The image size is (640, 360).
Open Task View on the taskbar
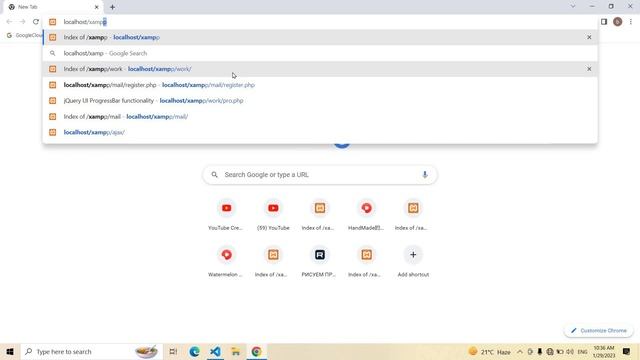tap(173, 351)
